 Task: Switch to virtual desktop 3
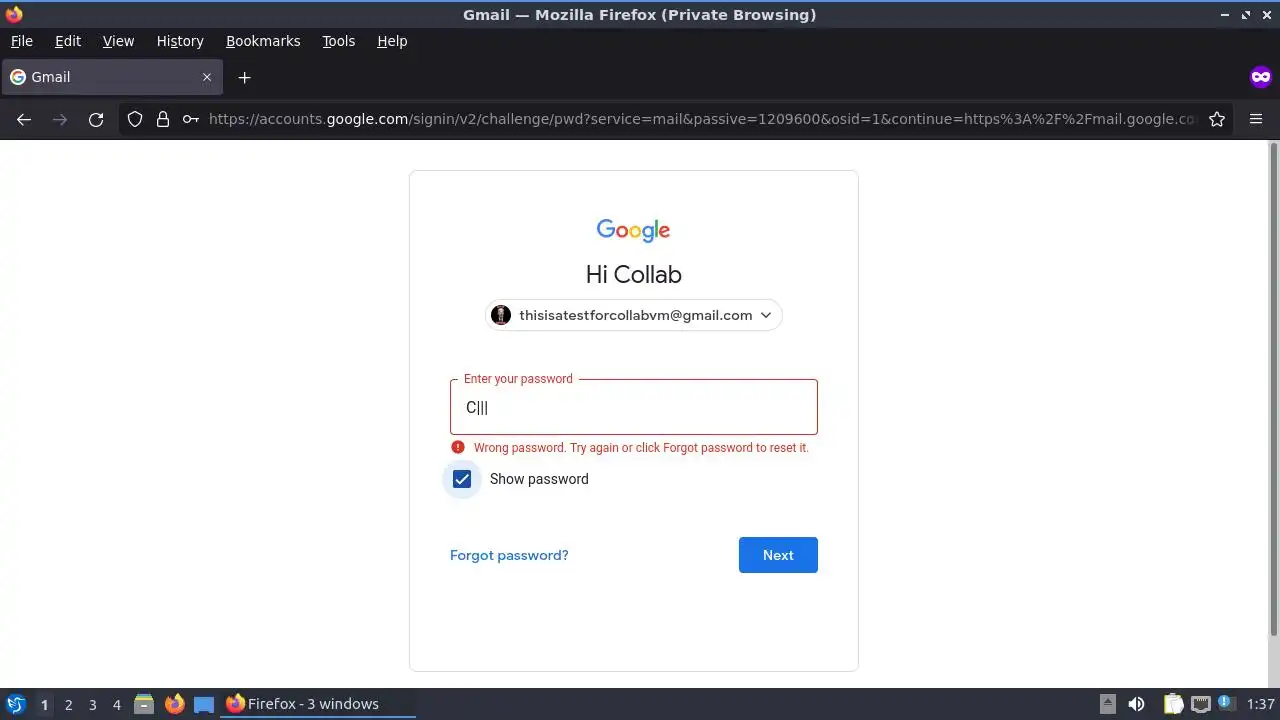92,704
